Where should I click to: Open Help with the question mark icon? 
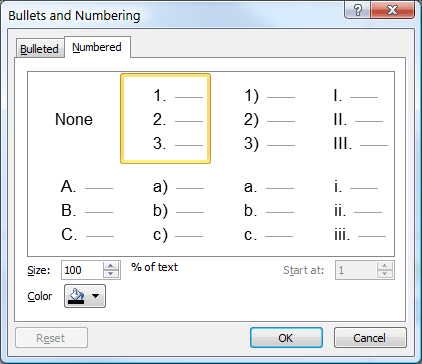[357, 10]
